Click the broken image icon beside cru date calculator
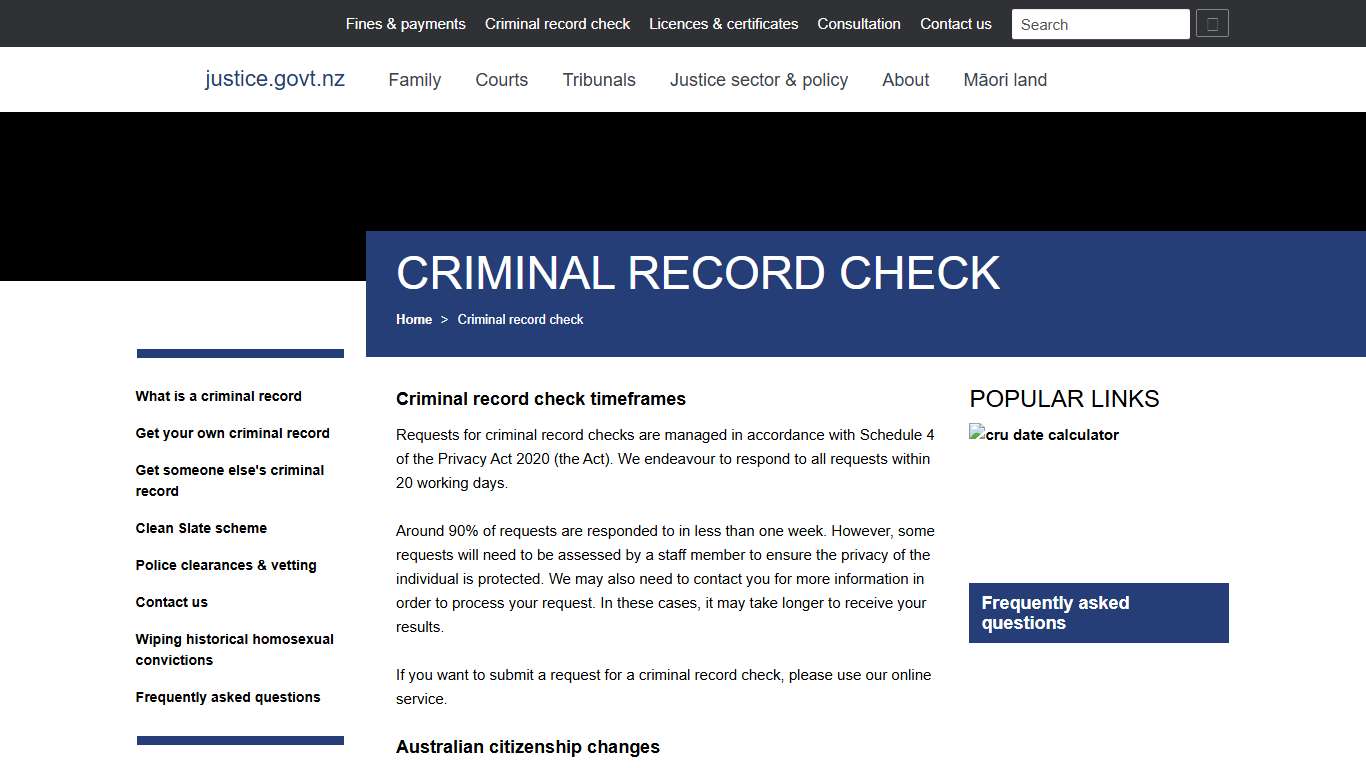1366x768 pixels. [x=976, y=433]
